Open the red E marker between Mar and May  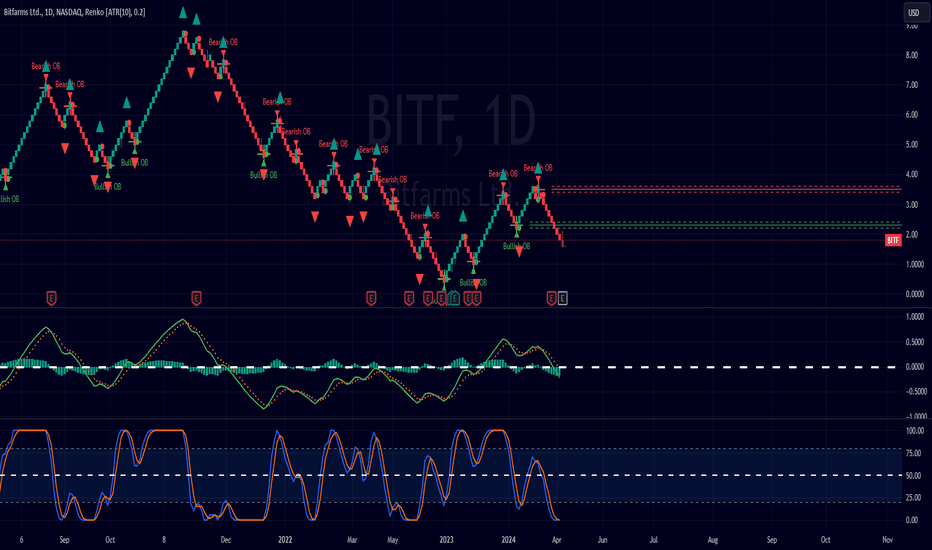371,298
